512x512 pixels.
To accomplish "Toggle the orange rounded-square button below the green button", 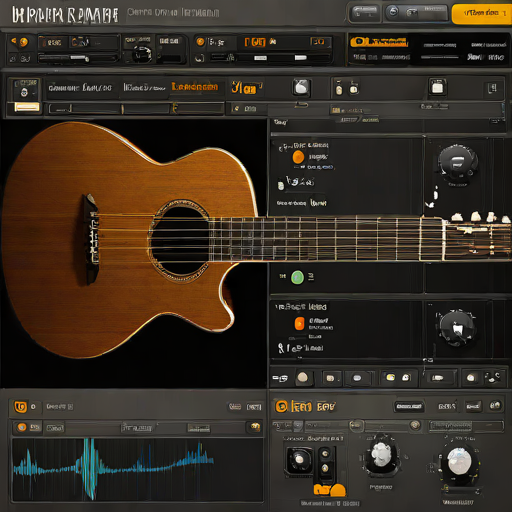I will (299, 324).
